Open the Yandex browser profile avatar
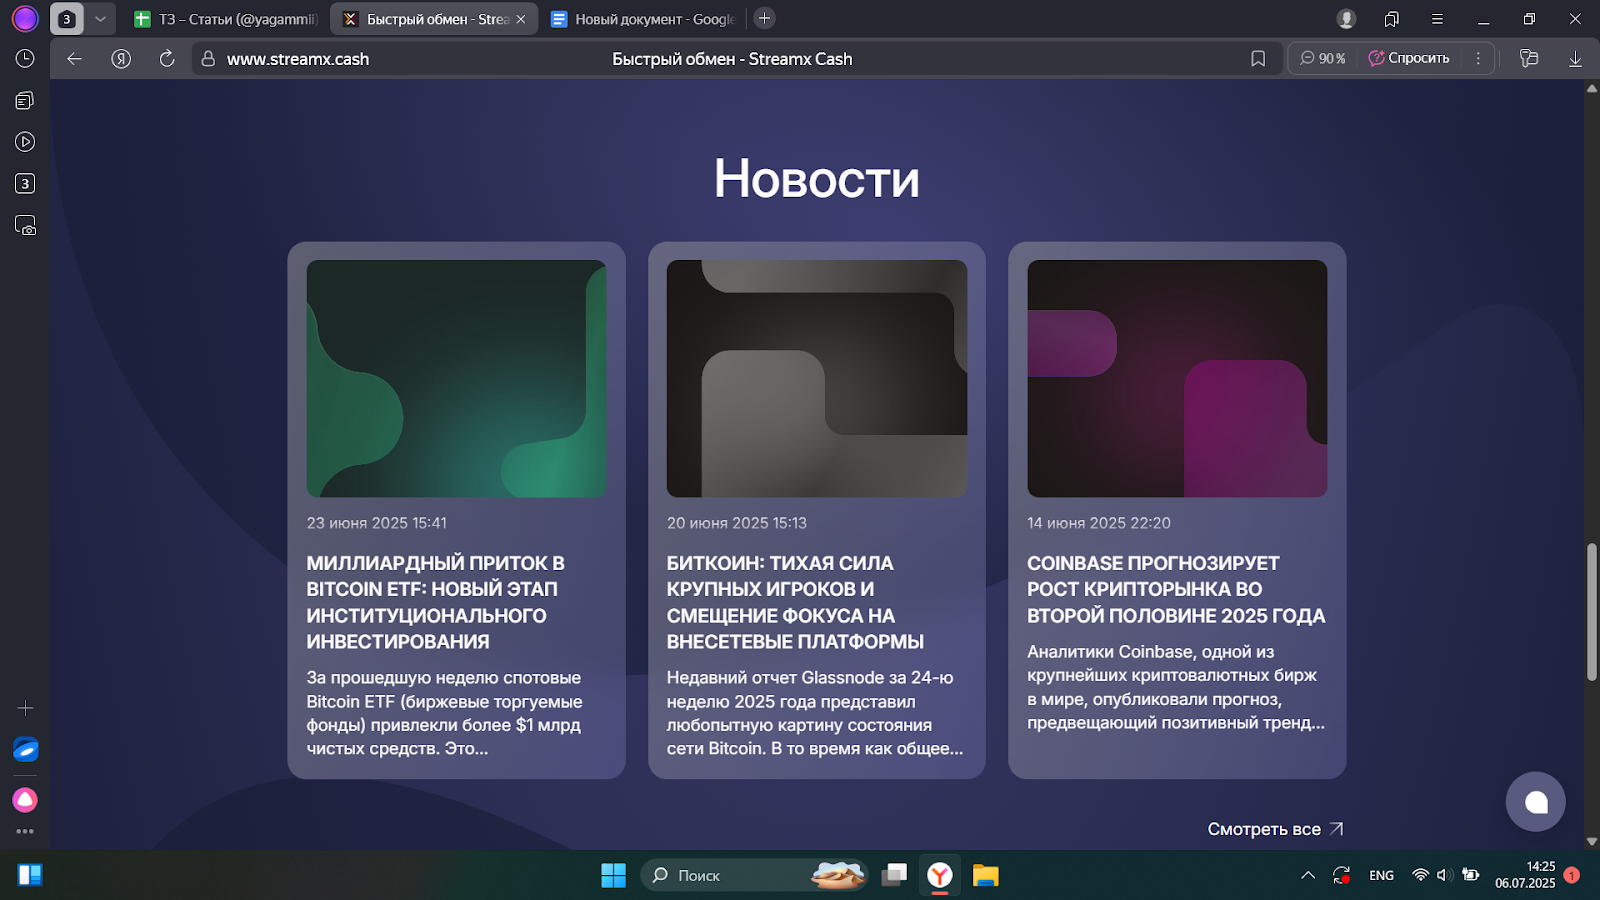 [x=25, y=18]
